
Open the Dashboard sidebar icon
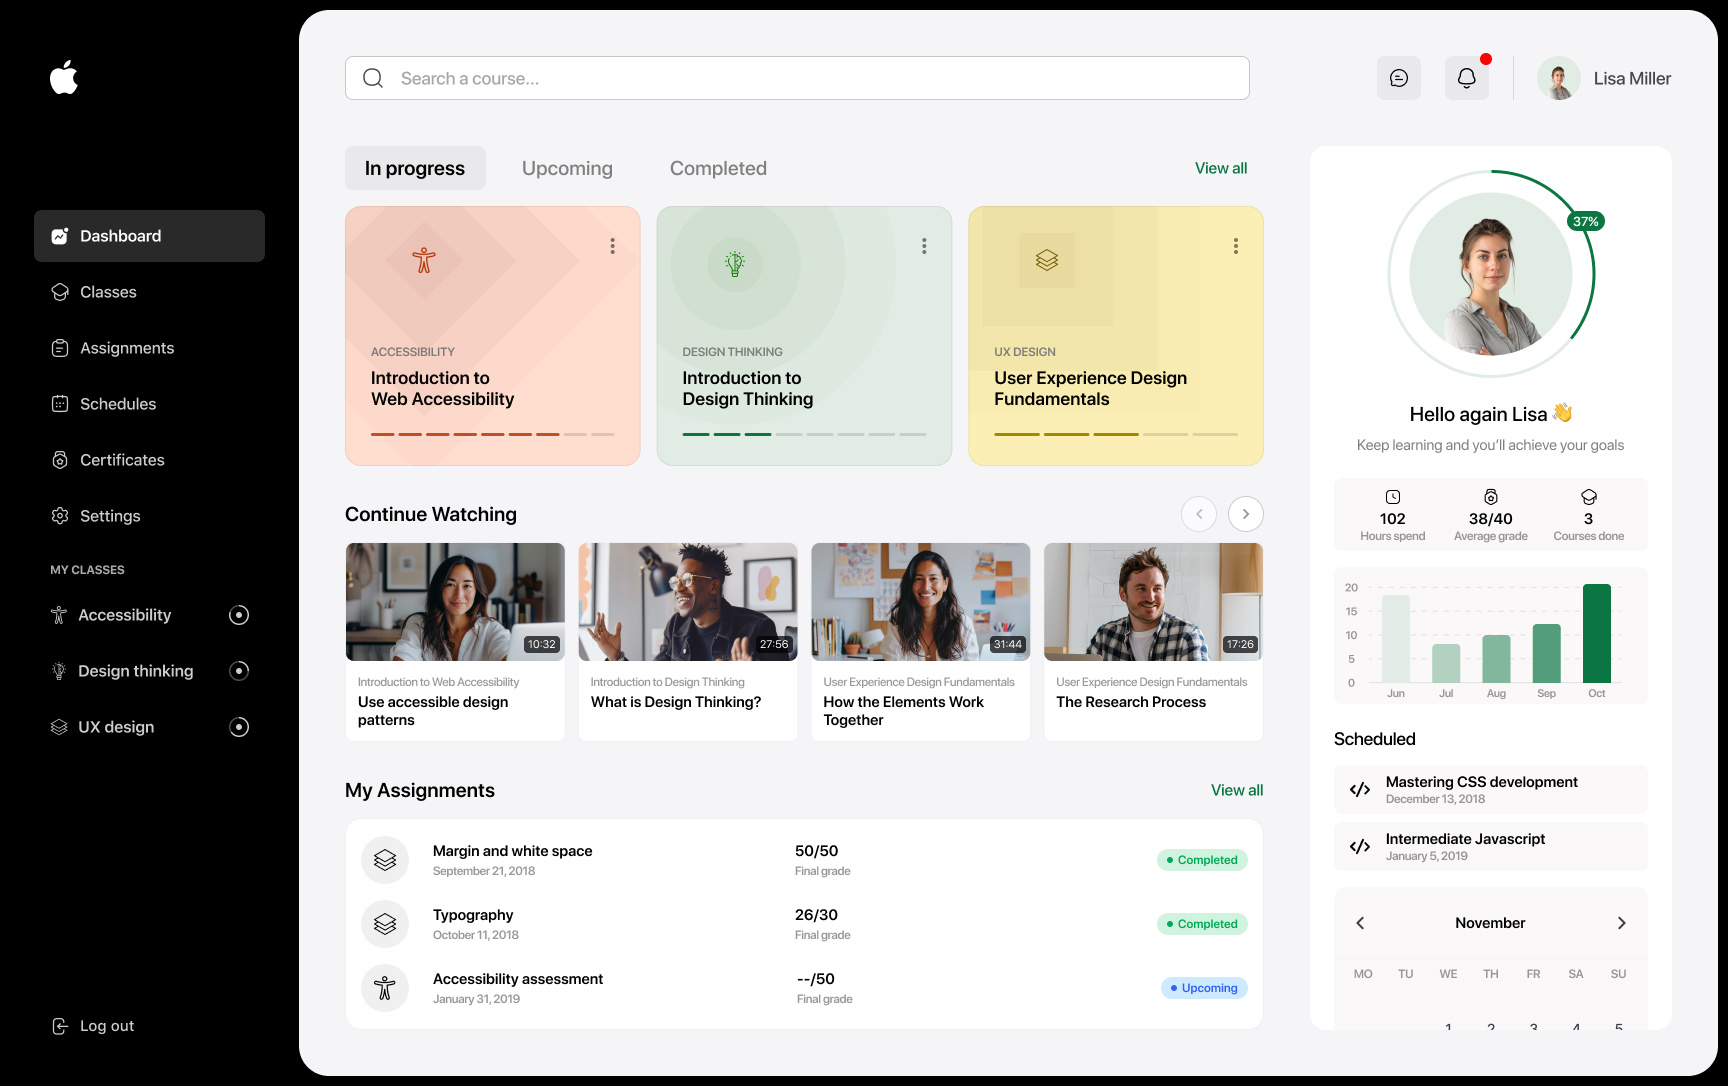click(60, 236)
